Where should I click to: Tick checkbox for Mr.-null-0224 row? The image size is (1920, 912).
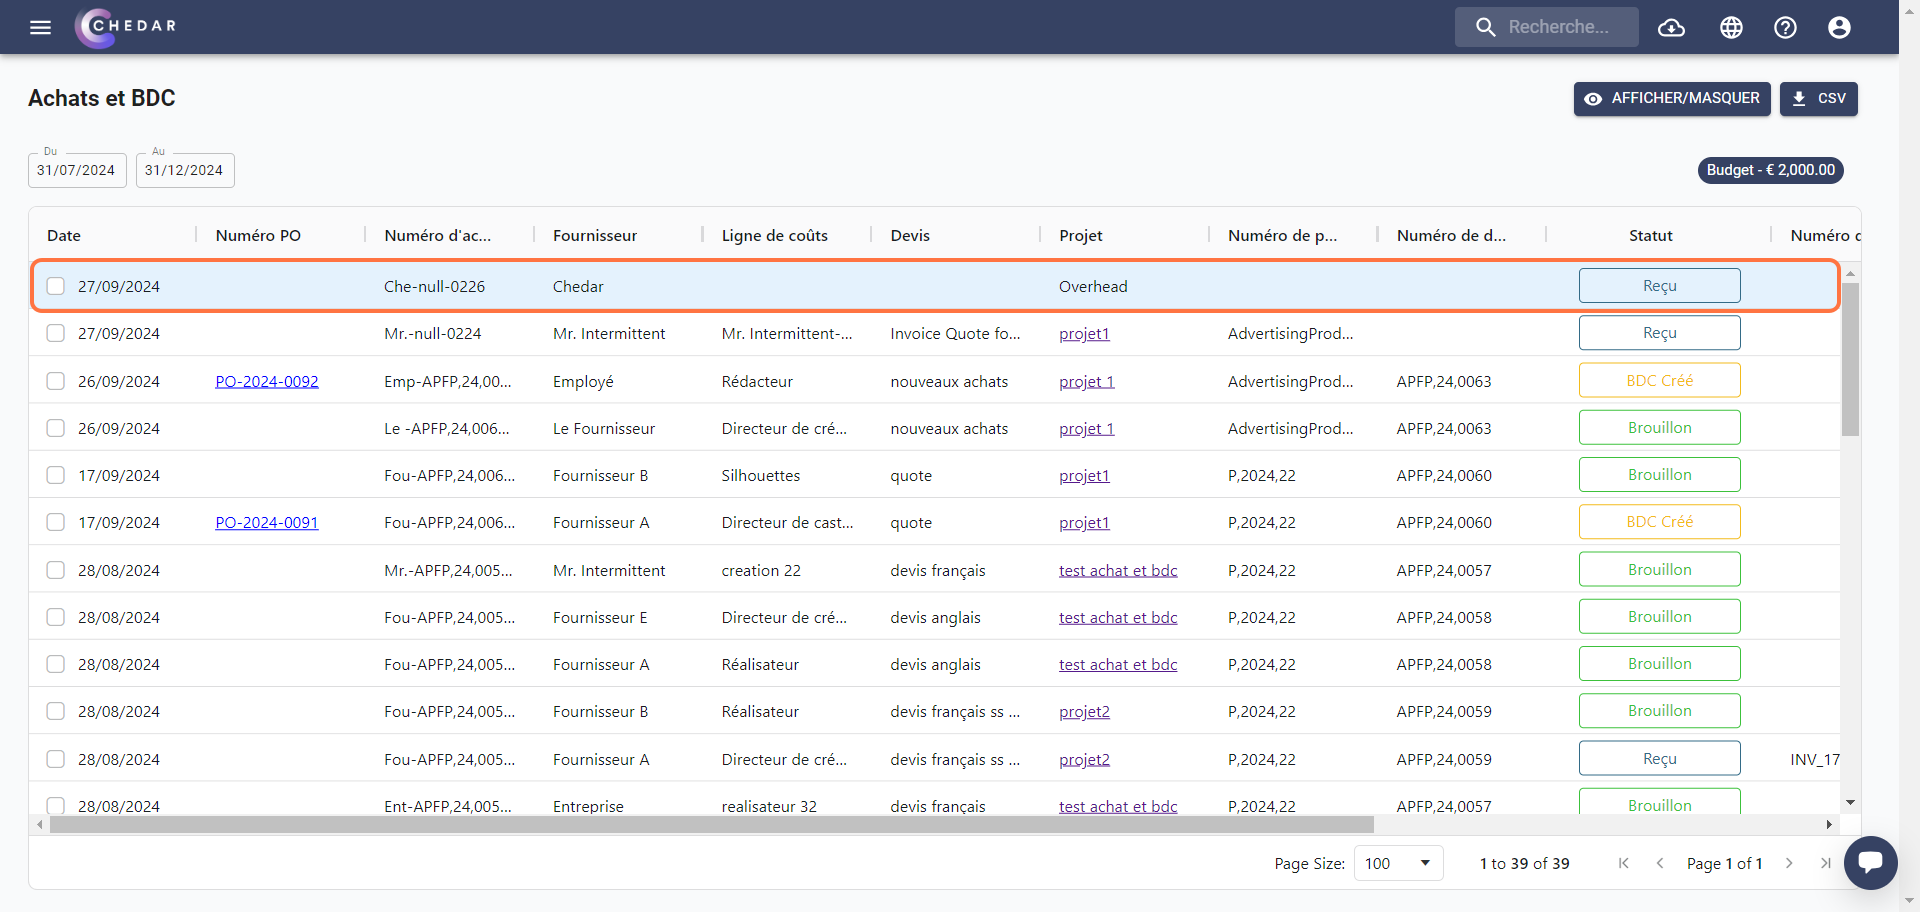(56, 333)
